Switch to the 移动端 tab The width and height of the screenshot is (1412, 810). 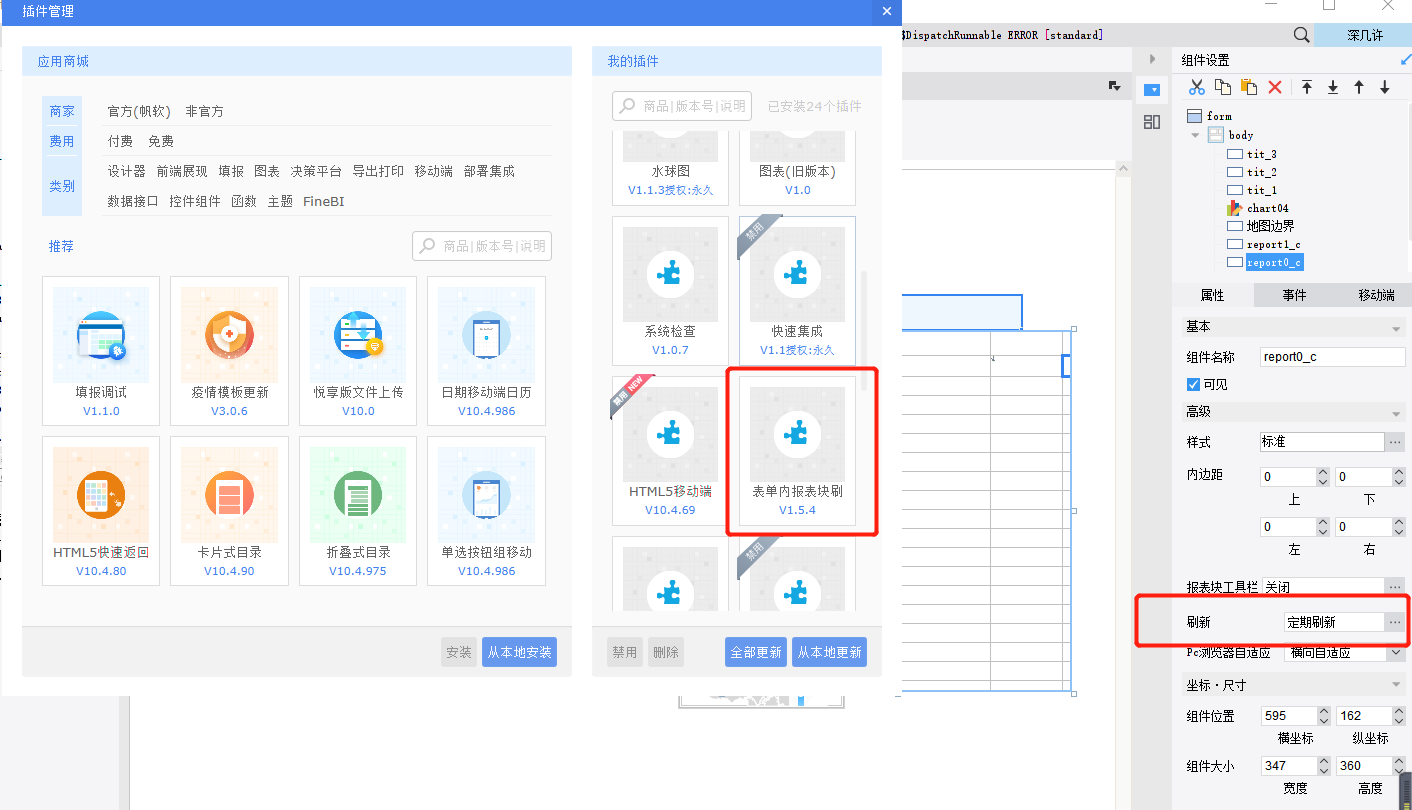(x=1376, y=295)
